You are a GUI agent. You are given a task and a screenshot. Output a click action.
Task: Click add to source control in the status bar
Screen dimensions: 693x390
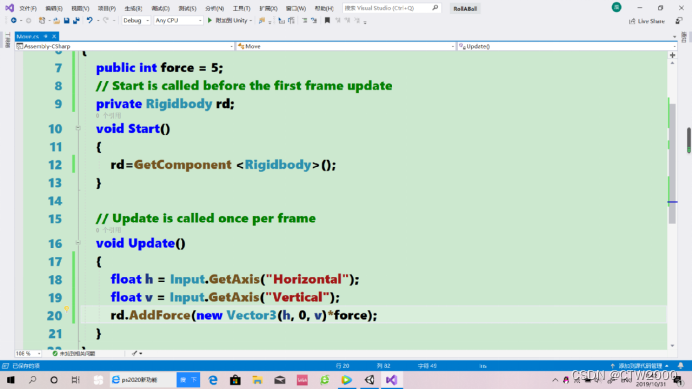[640, 366]
